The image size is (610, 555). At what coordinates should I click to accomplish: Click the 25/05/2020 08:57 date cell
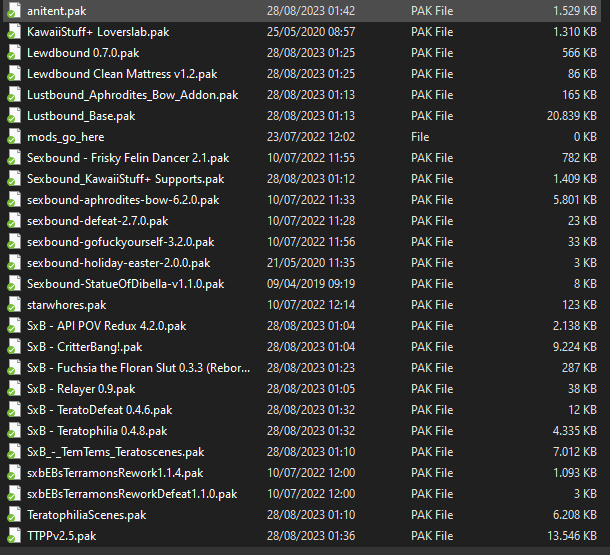311,32
